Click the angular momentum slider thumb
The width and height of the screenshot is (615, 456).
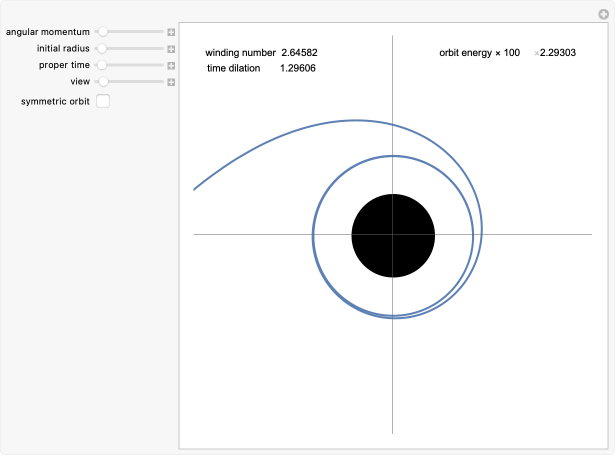coord(102,32)
